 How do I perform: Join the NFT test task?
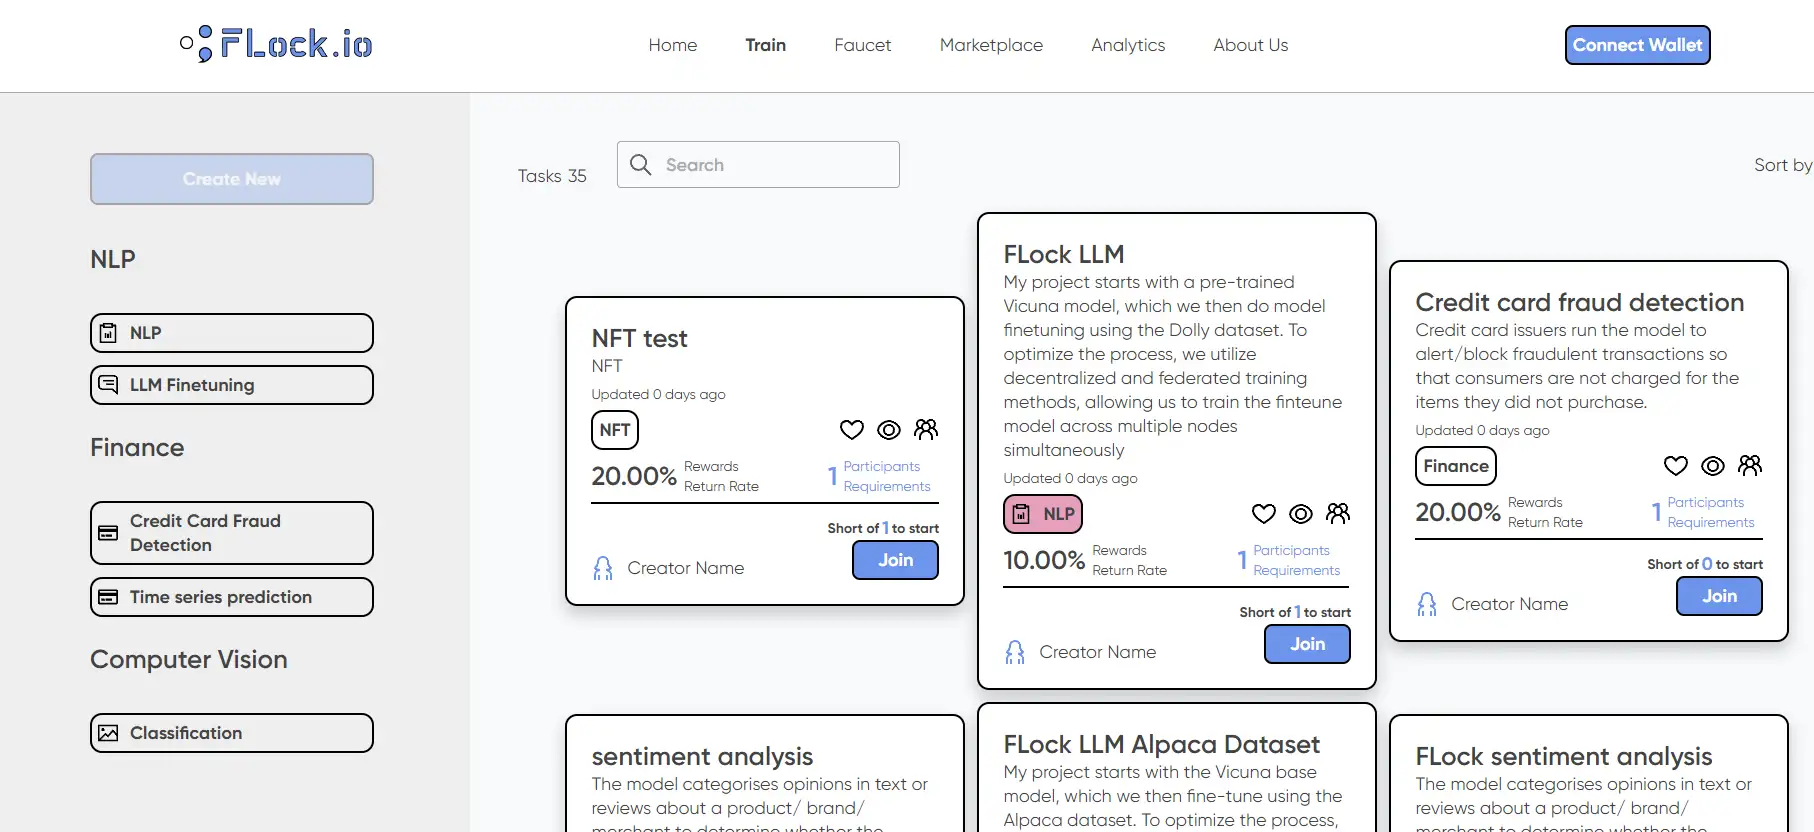[x=894, y=560]
